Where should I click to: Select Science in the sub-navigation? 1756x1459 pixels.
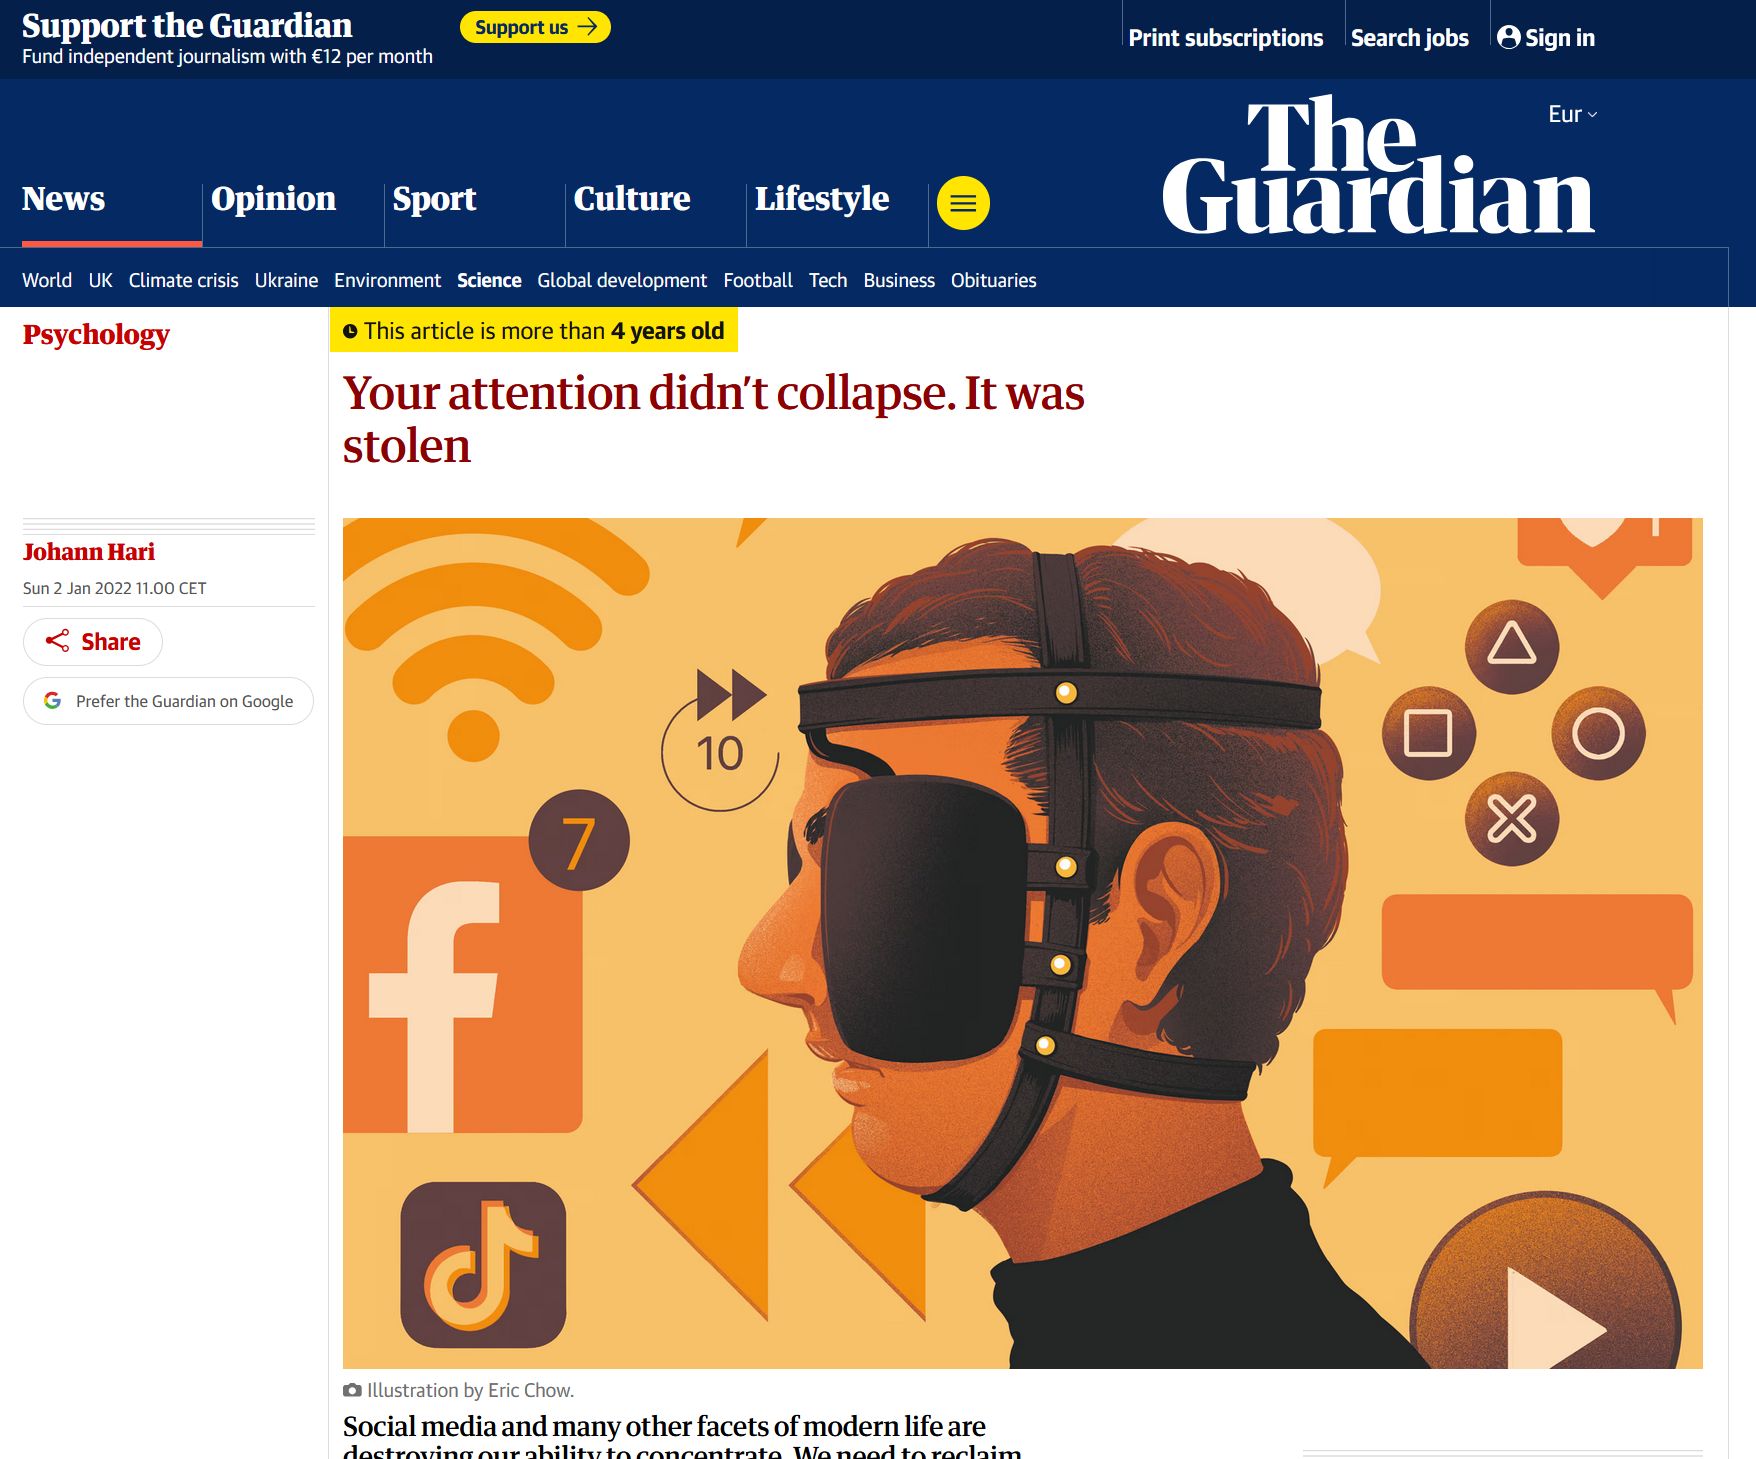click(x=489, y=280)
